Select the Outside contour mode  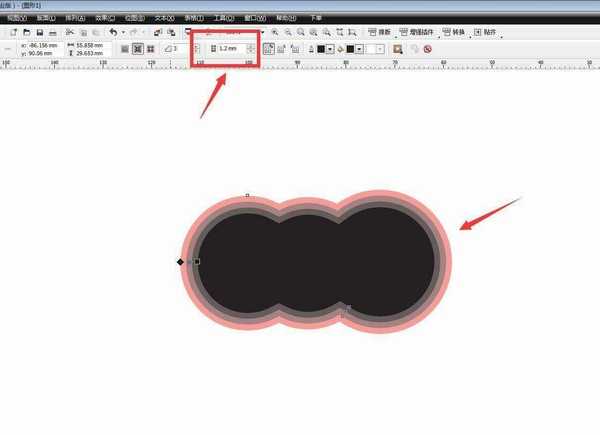pos(150,49)
